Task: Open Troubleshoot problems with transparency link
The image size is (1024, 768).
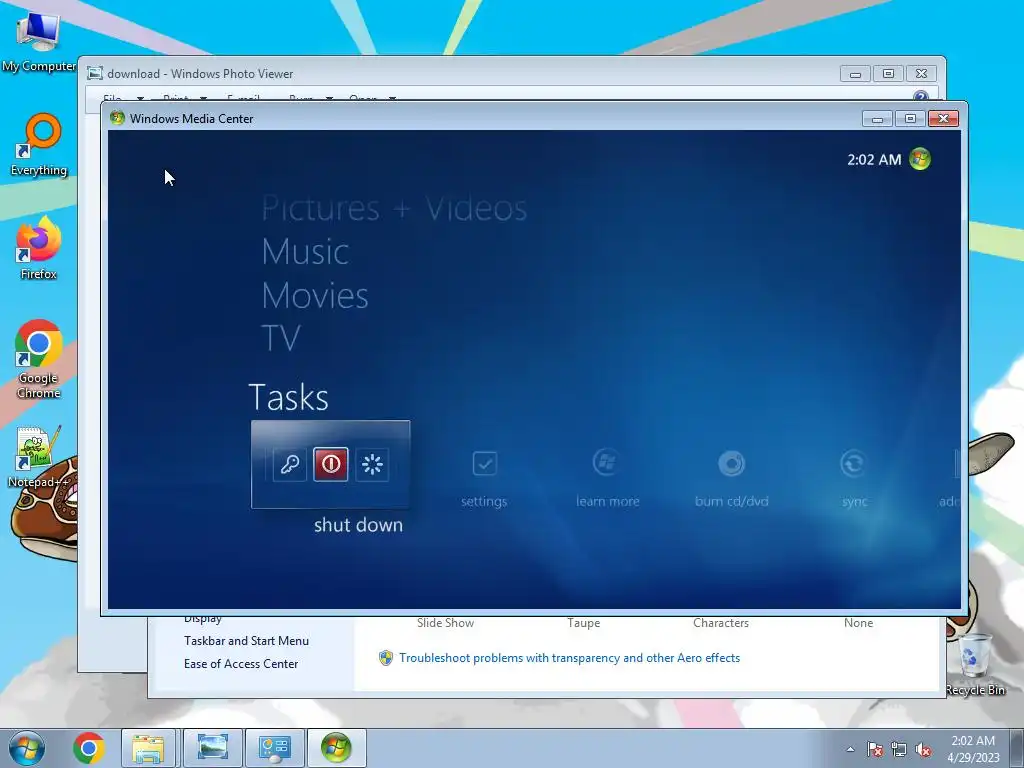Action: click(x=569, y=658)
